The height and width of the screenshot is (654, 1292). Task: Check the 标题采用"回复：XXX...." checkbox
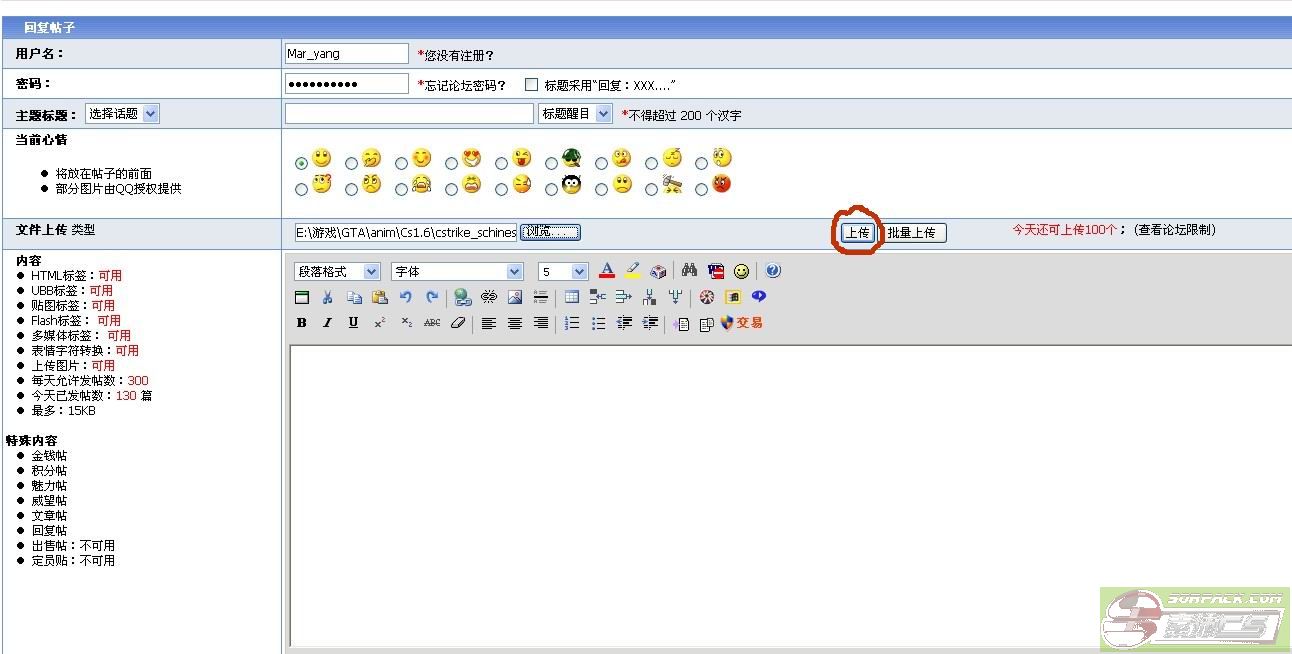click(531, 85)
